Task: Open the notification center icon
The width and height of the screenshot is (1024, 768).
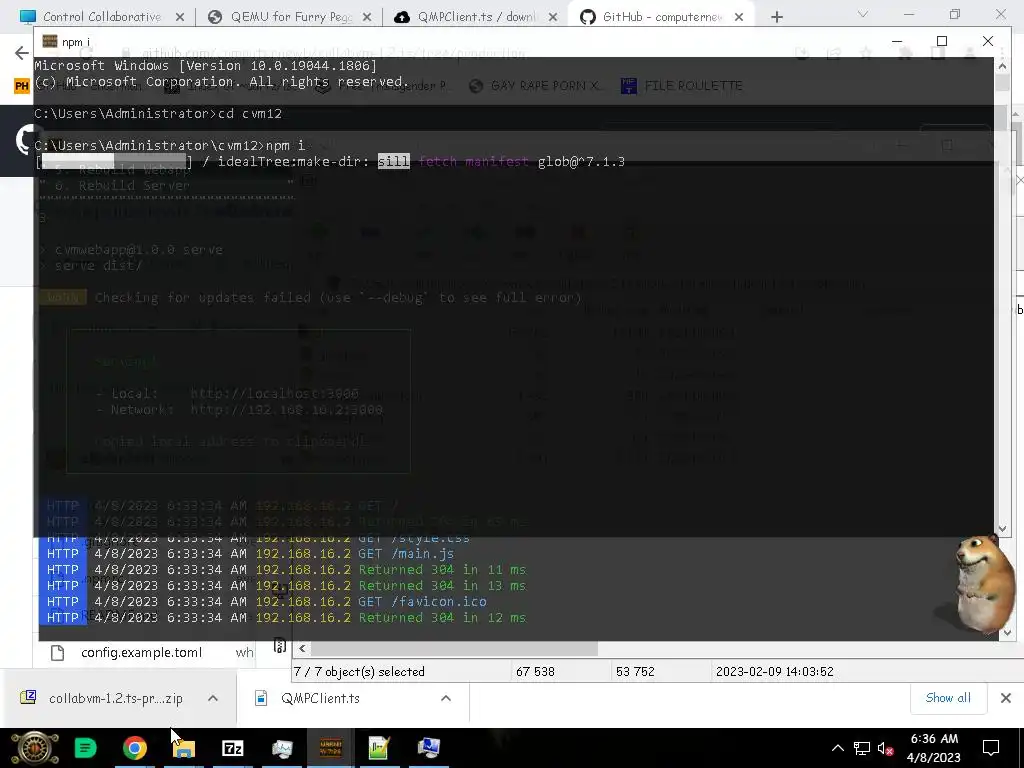Action: (991, 748)
